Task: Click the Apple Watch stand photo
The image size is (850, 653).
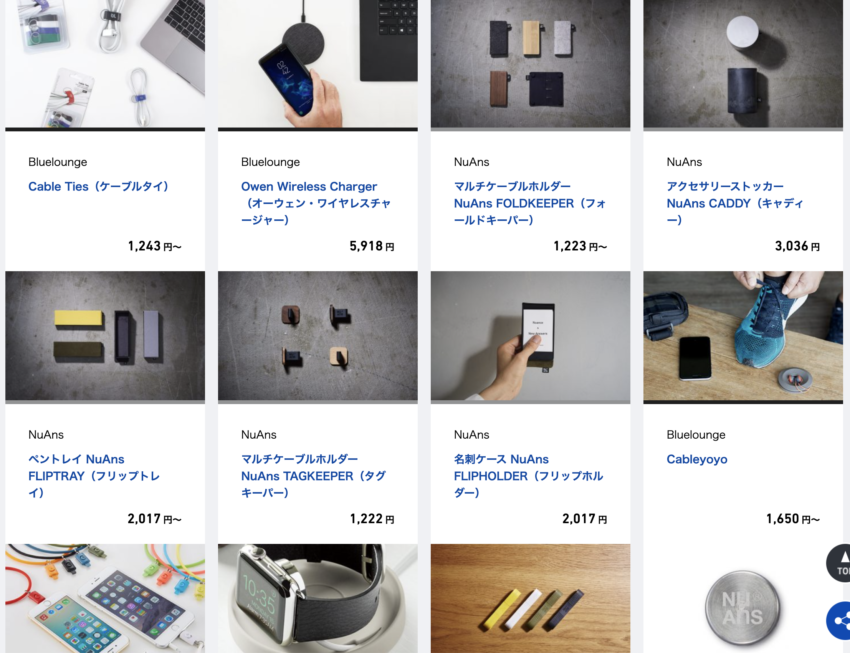Action: [x=318, y=598]
